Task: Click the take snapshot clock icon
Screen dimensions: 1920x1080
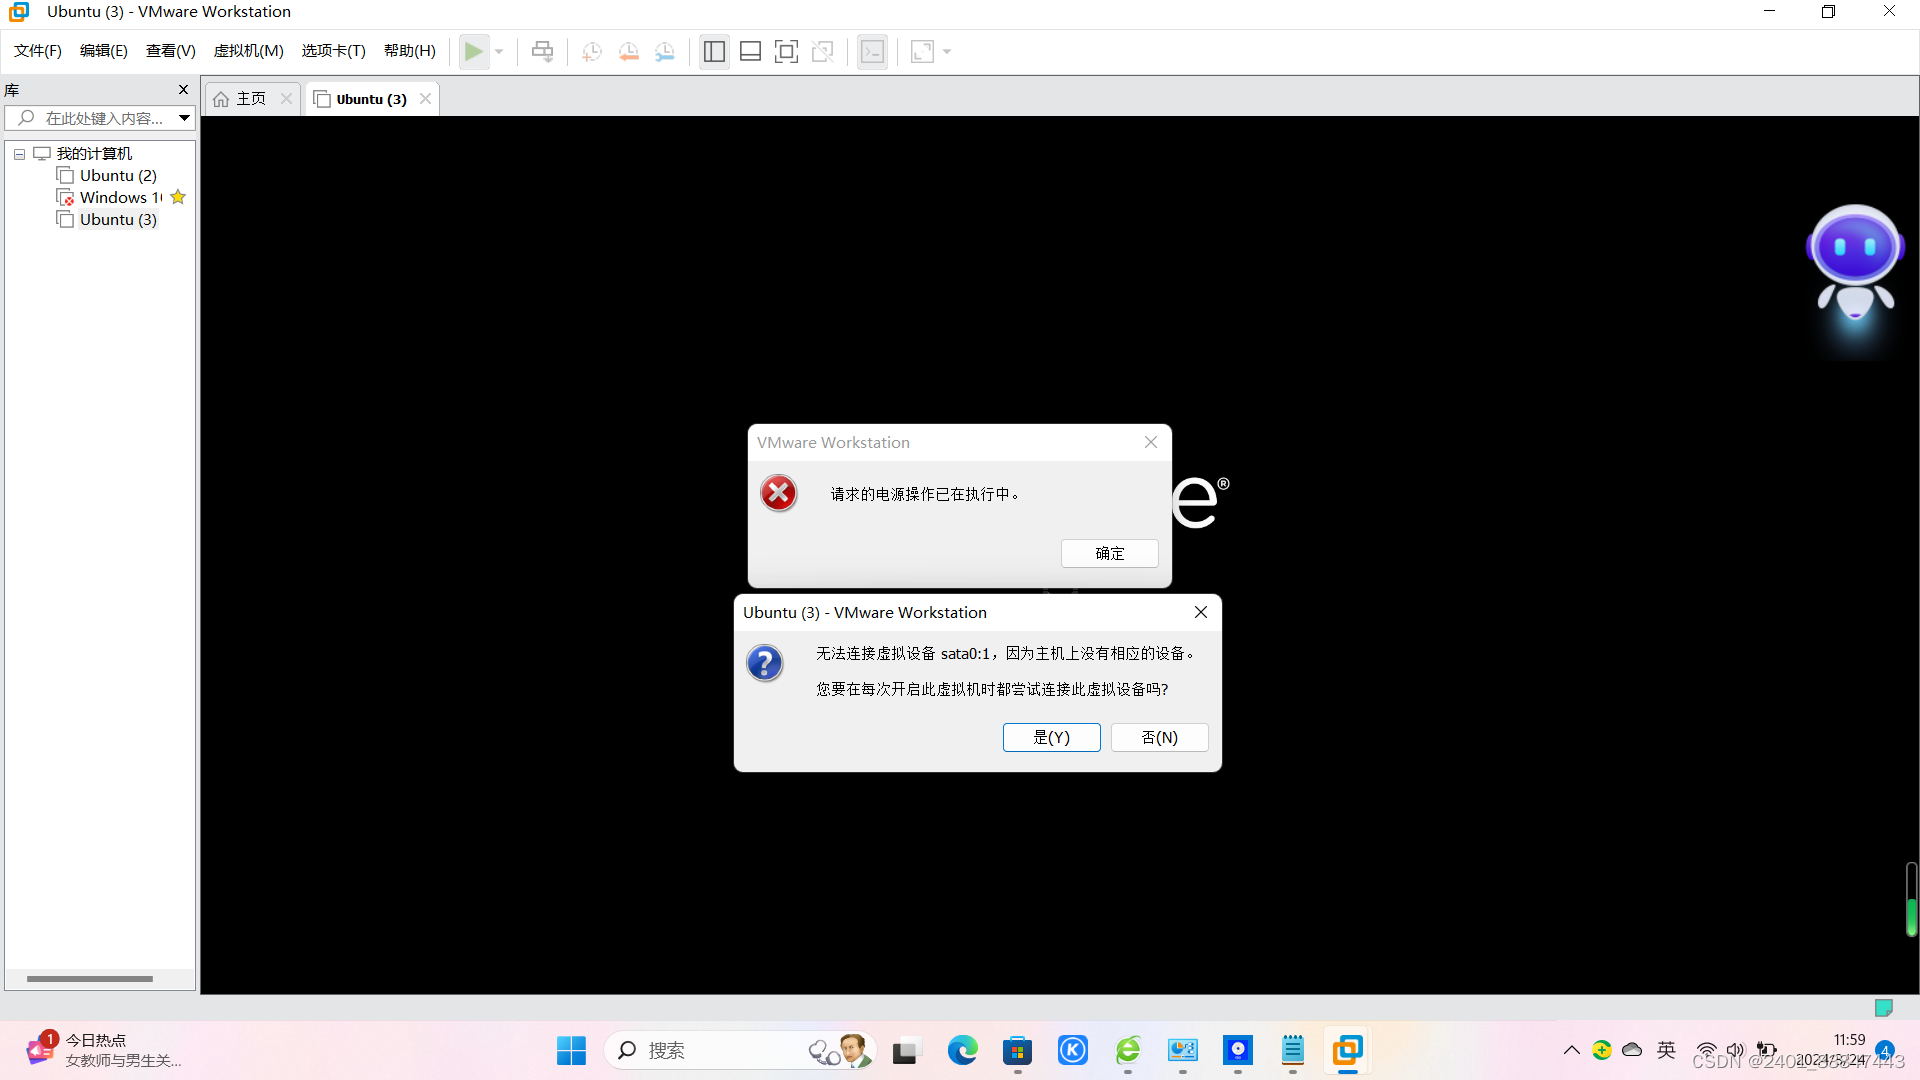Action: click(x=592, y=51)
